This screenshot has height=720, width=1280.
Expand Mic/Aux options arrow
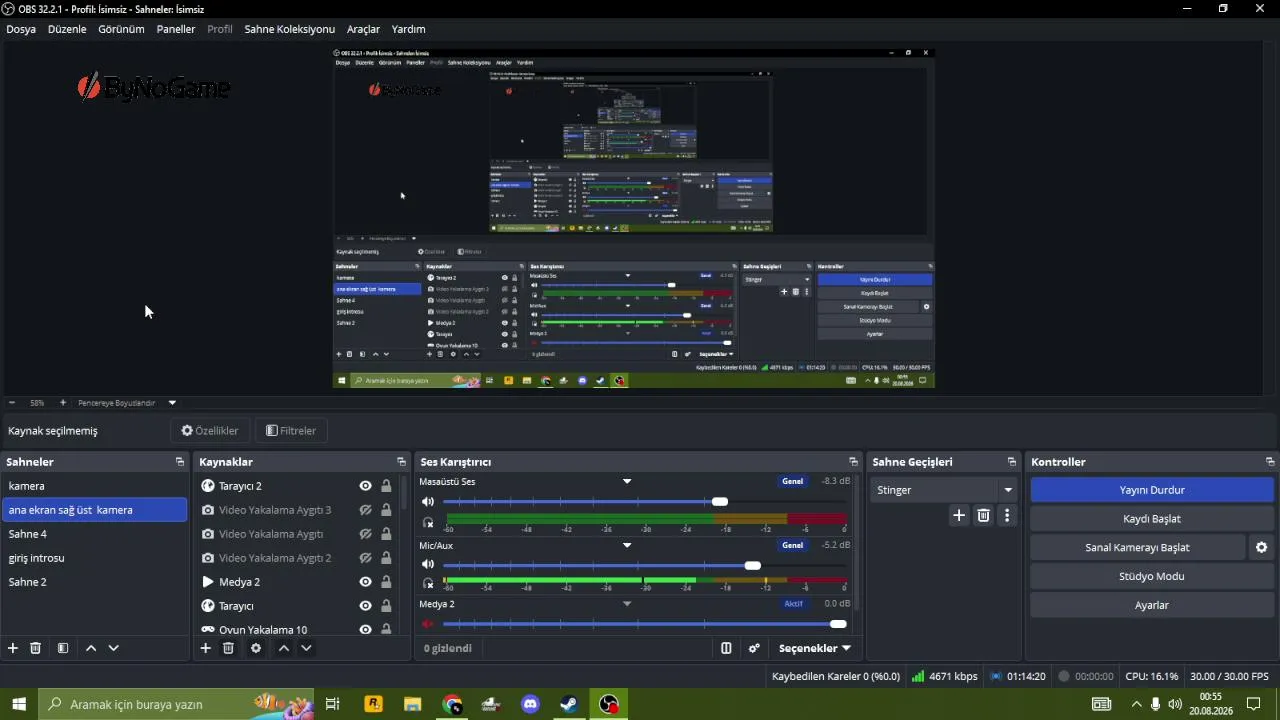[x=627, y=545]
